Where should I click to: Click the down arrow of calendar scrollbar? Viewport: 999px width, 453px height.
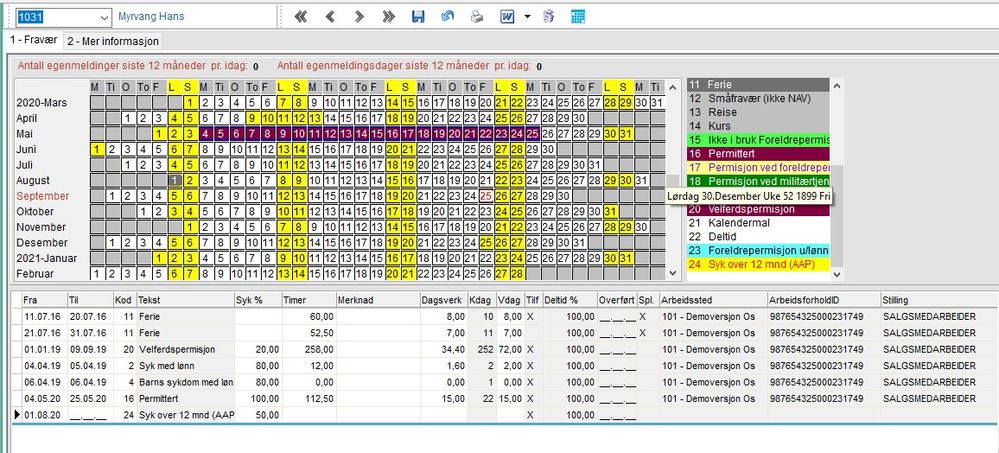[x=673, y=273]
